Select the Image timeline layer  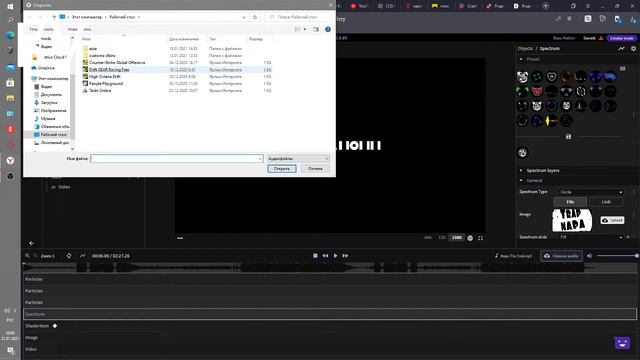click(x=330, y=338)
